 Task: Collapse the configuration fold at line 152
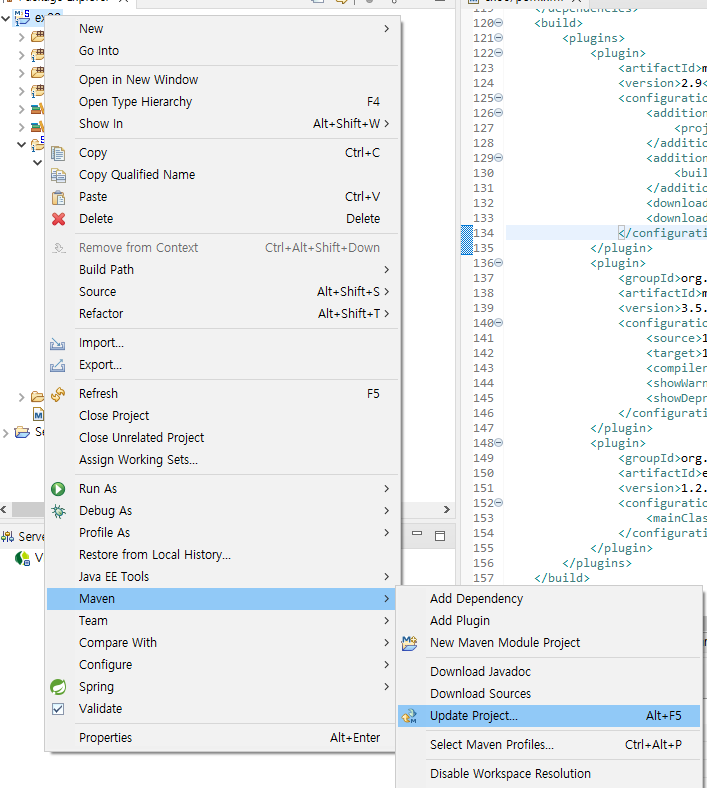point(499,503)
